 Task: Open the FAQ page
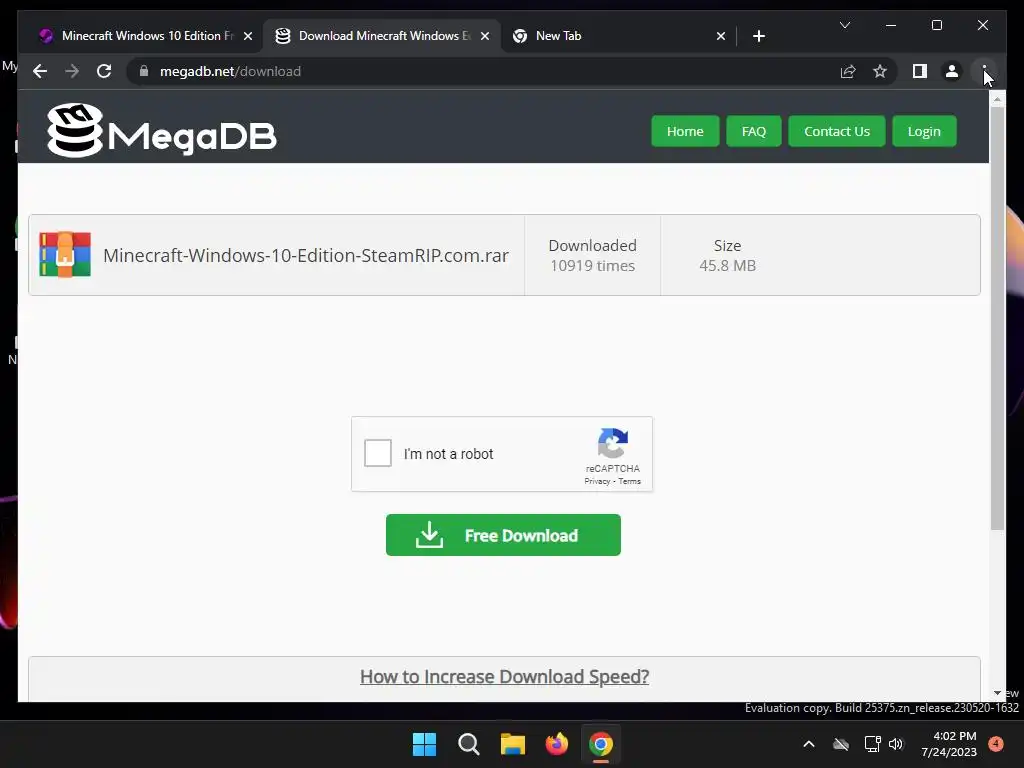754,131
